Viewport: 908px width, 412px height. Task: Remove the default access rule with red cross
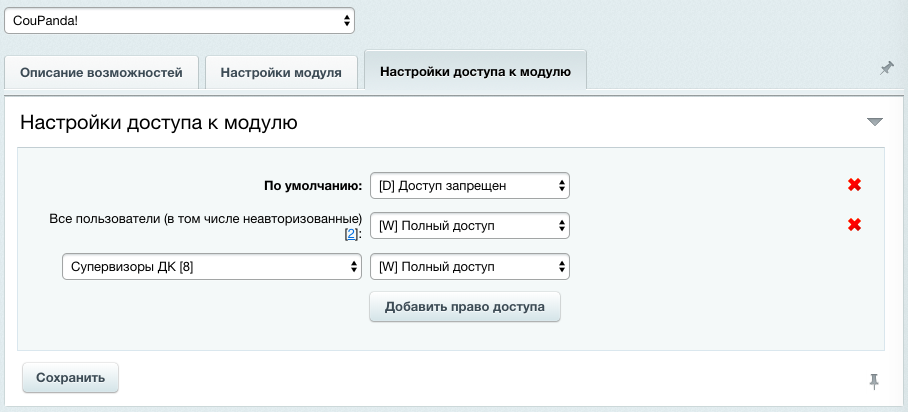(x=854, y=185)
